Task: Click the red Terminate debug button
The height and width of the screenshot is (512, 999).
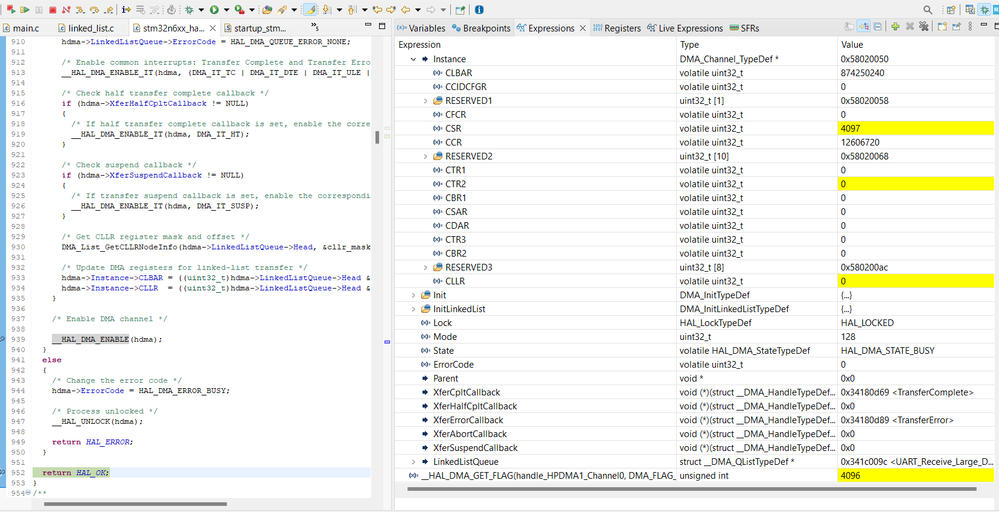Action: click(52, 10)
